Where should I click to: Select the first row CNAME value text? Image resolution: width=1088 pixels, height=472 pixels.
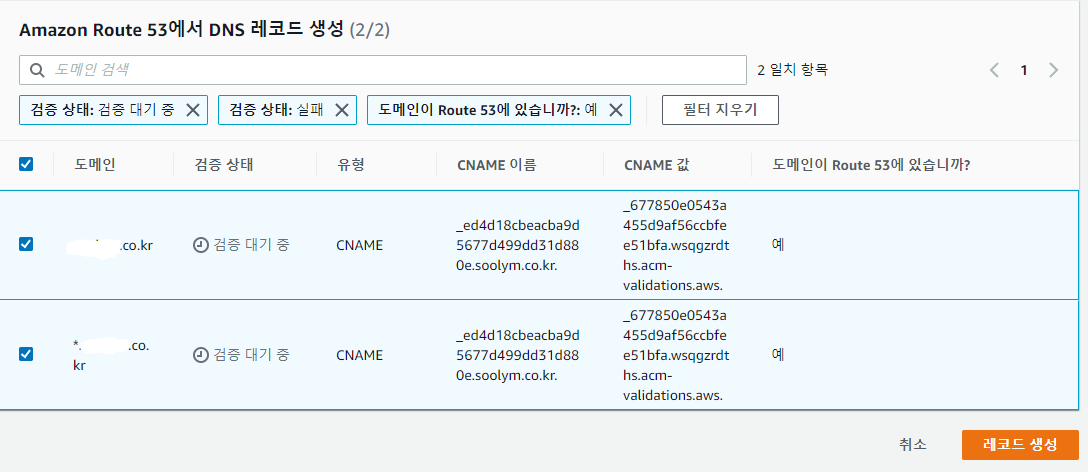pos(676,245)
